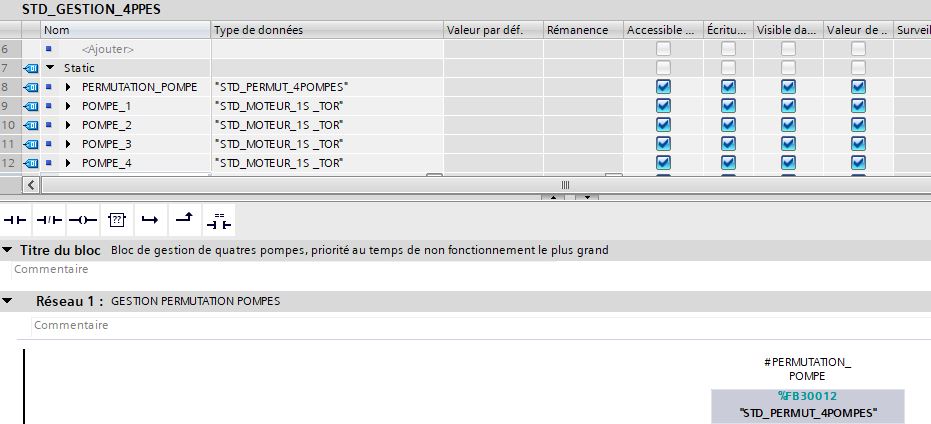The width and height of the screenshot is (931, 424).
Task: Click the Écritu... column header
Action: tap(729, 30)
